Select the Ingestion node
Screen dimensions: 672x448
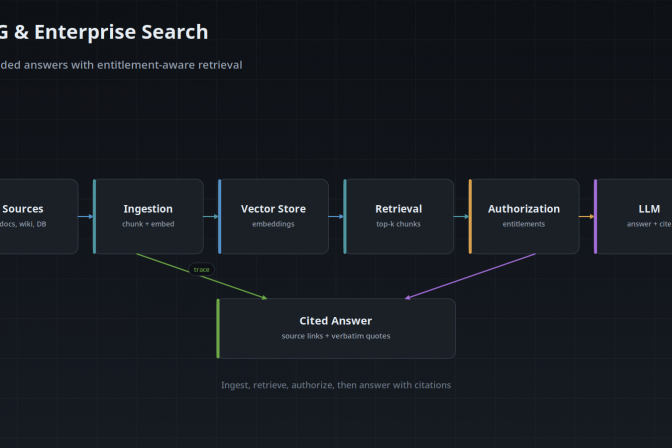148,216
